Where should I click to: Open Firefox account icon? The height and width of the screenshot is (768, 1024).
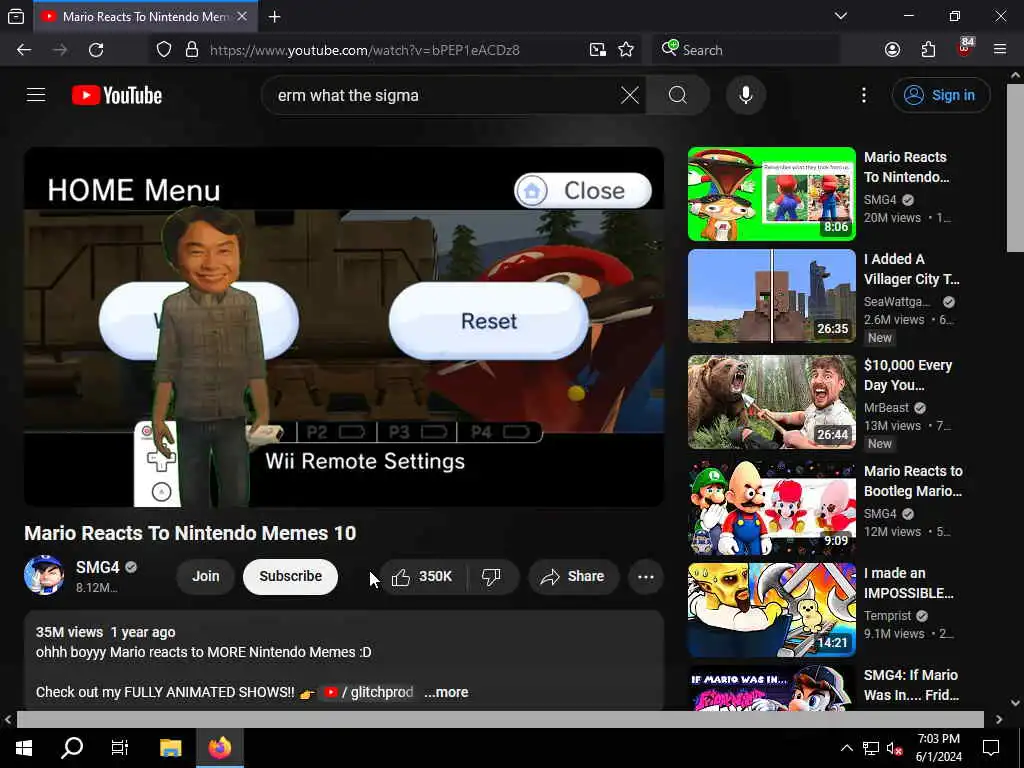point(892,50)
